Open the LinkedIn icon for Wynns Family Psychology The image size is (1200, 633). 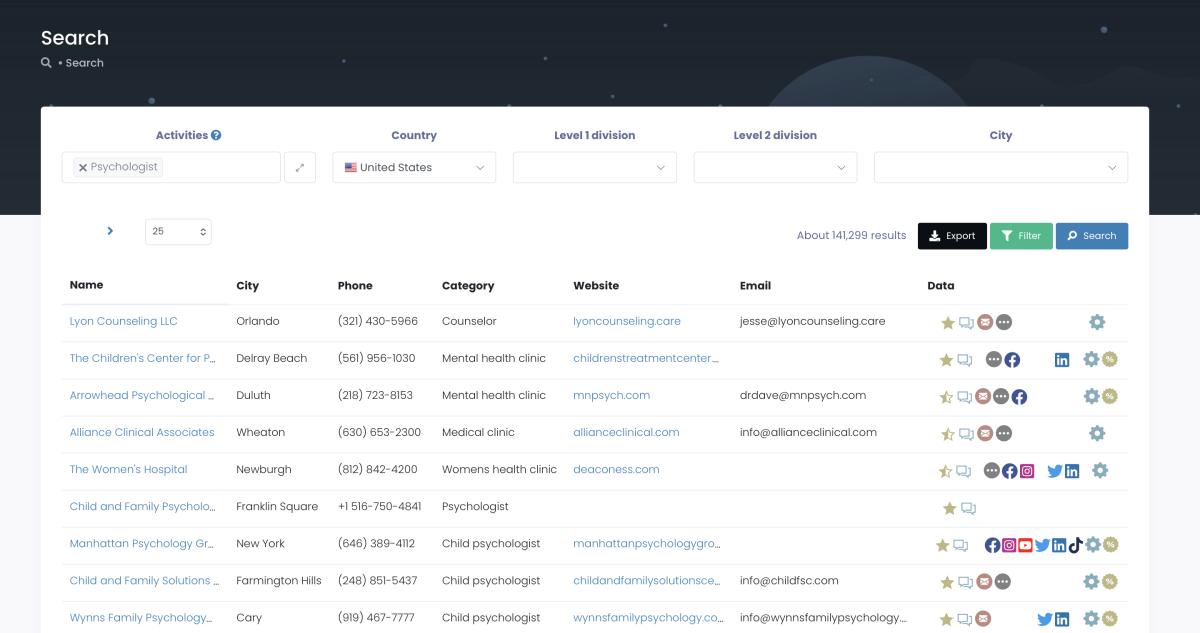pos(1063,617)
